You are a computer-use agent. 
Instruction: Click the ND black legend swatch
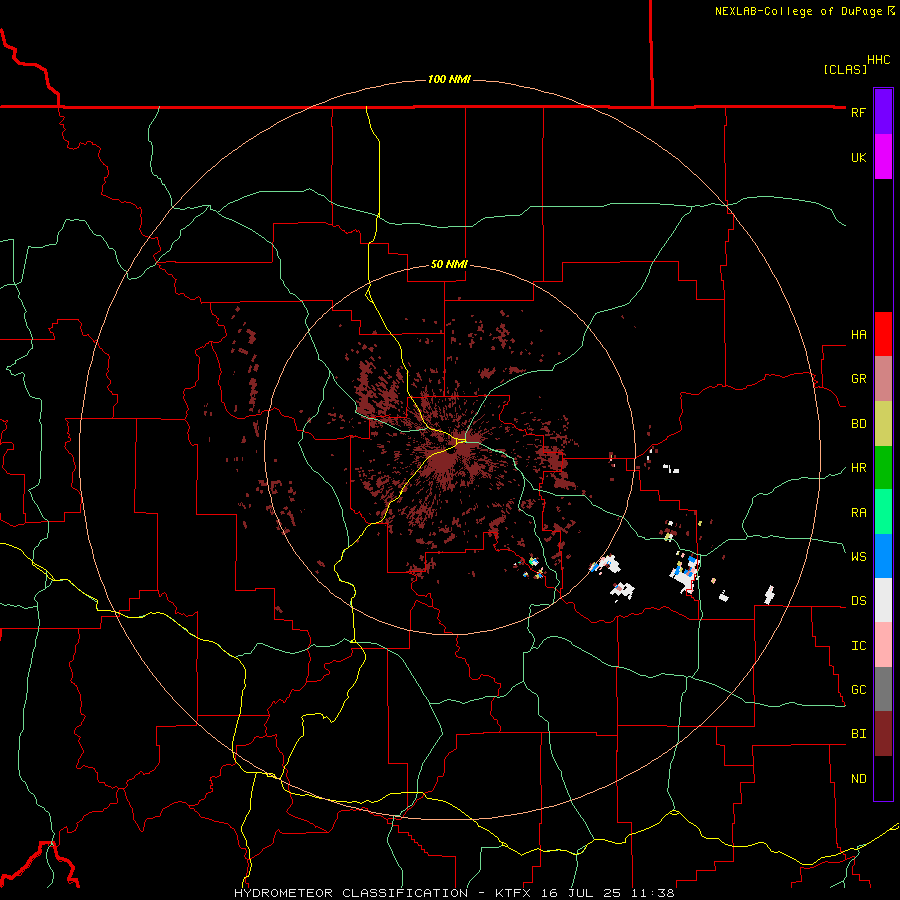[x=883, y=778]
